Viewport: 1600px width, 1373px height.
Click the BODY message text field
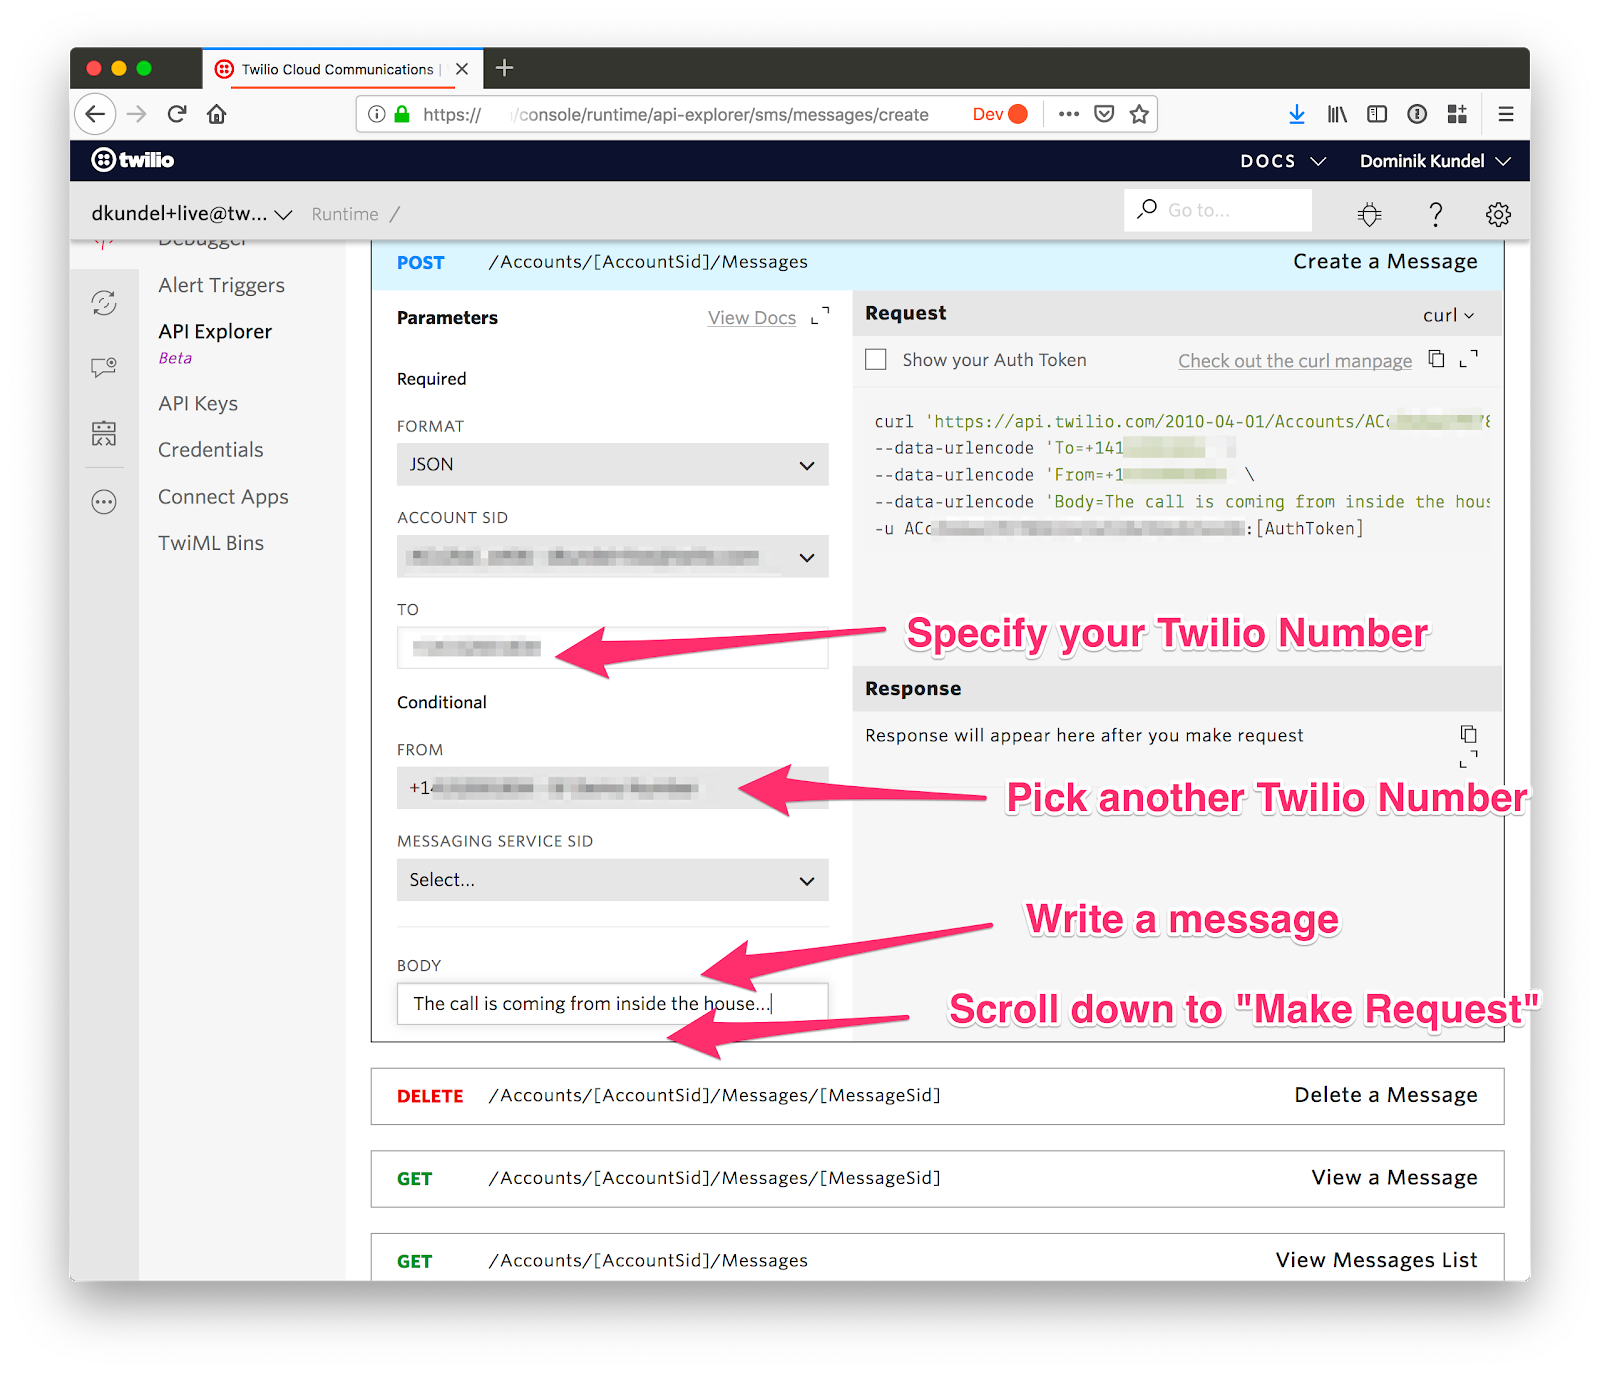pos(612,1003)
